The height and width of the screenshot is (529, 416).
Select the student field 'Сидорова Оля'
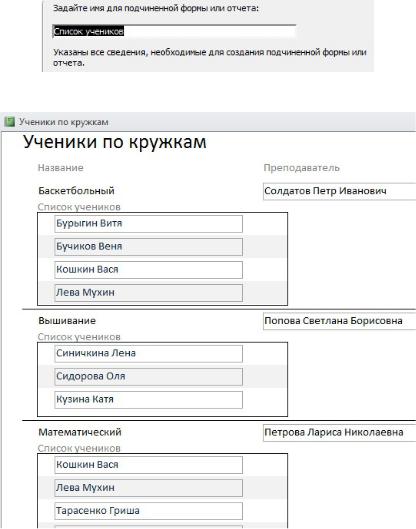[148, 377]
